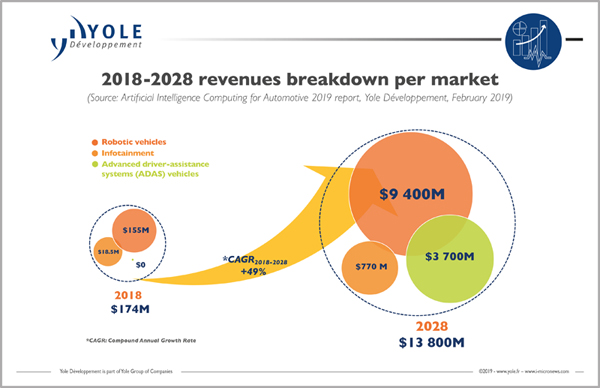Click the Infotainment legend dot

click(95, 153)
